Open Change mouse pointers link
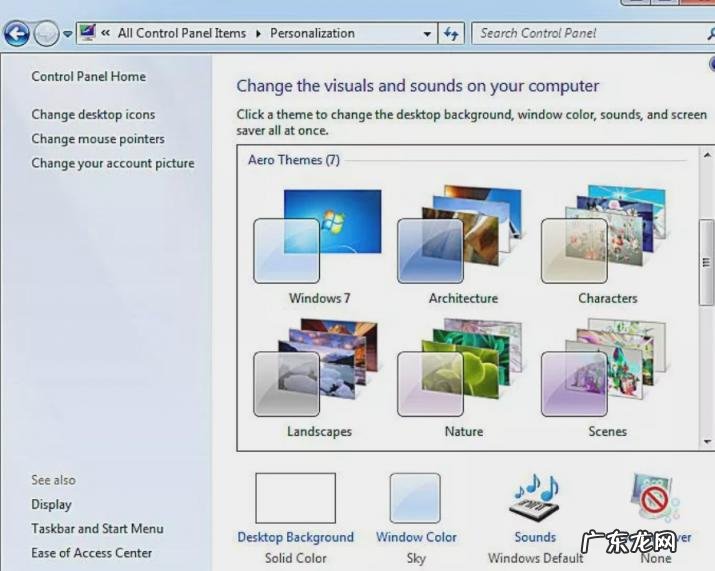Viewport: 715px width, 571px height. click(x=98, y=139)
